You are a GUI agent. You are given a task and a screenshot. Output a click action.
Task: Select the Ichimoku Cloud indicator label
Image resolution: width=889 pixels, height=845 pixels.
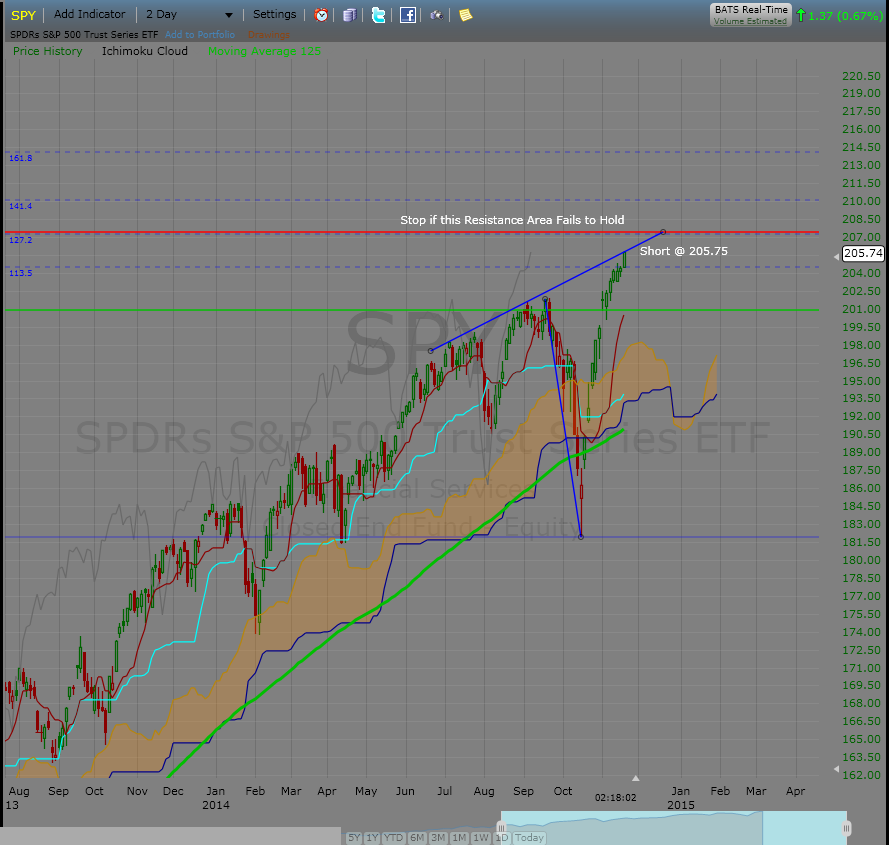[145, 51]
